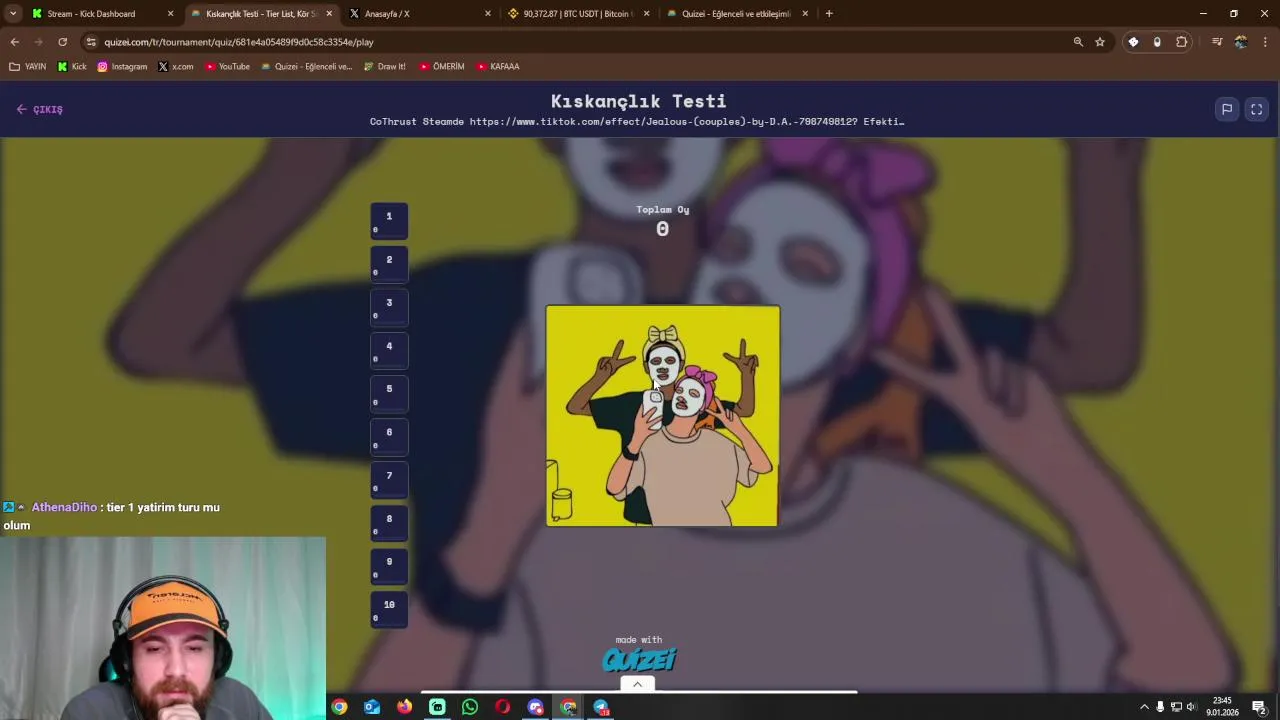The height and width of the screenshot is (720, 1280).
Task: Select tier slot 8
Action: pos(389,523)
